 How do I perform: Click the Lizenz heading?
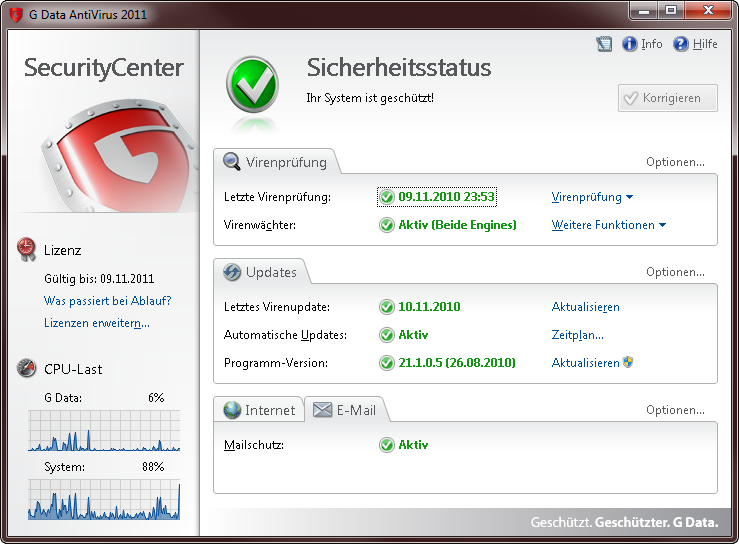(x=62, y=250)
